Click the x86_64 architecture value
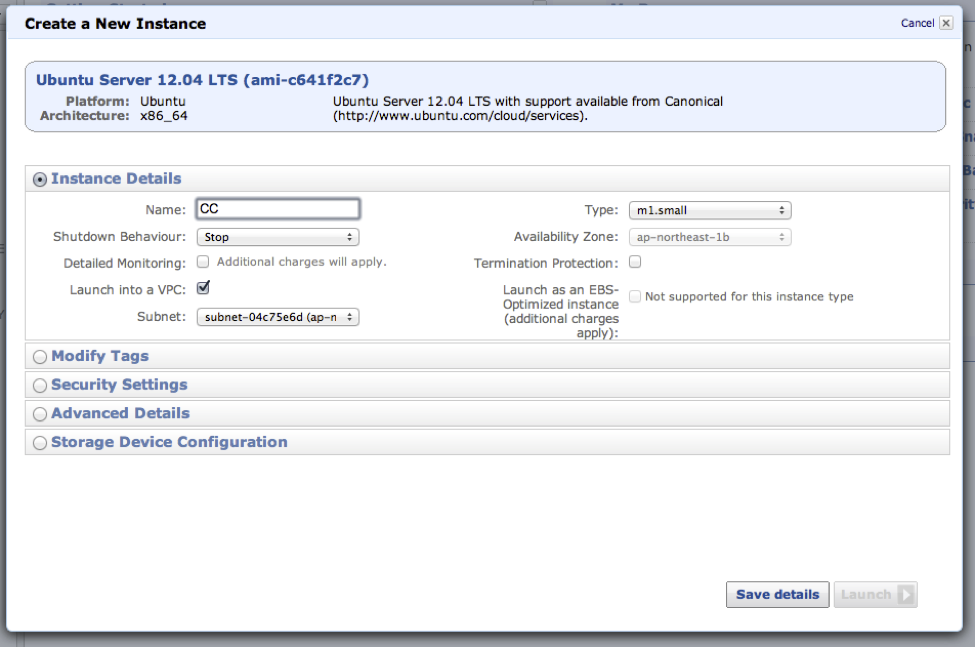The width and height of the screenshot is (975, 647). [164, 116]
